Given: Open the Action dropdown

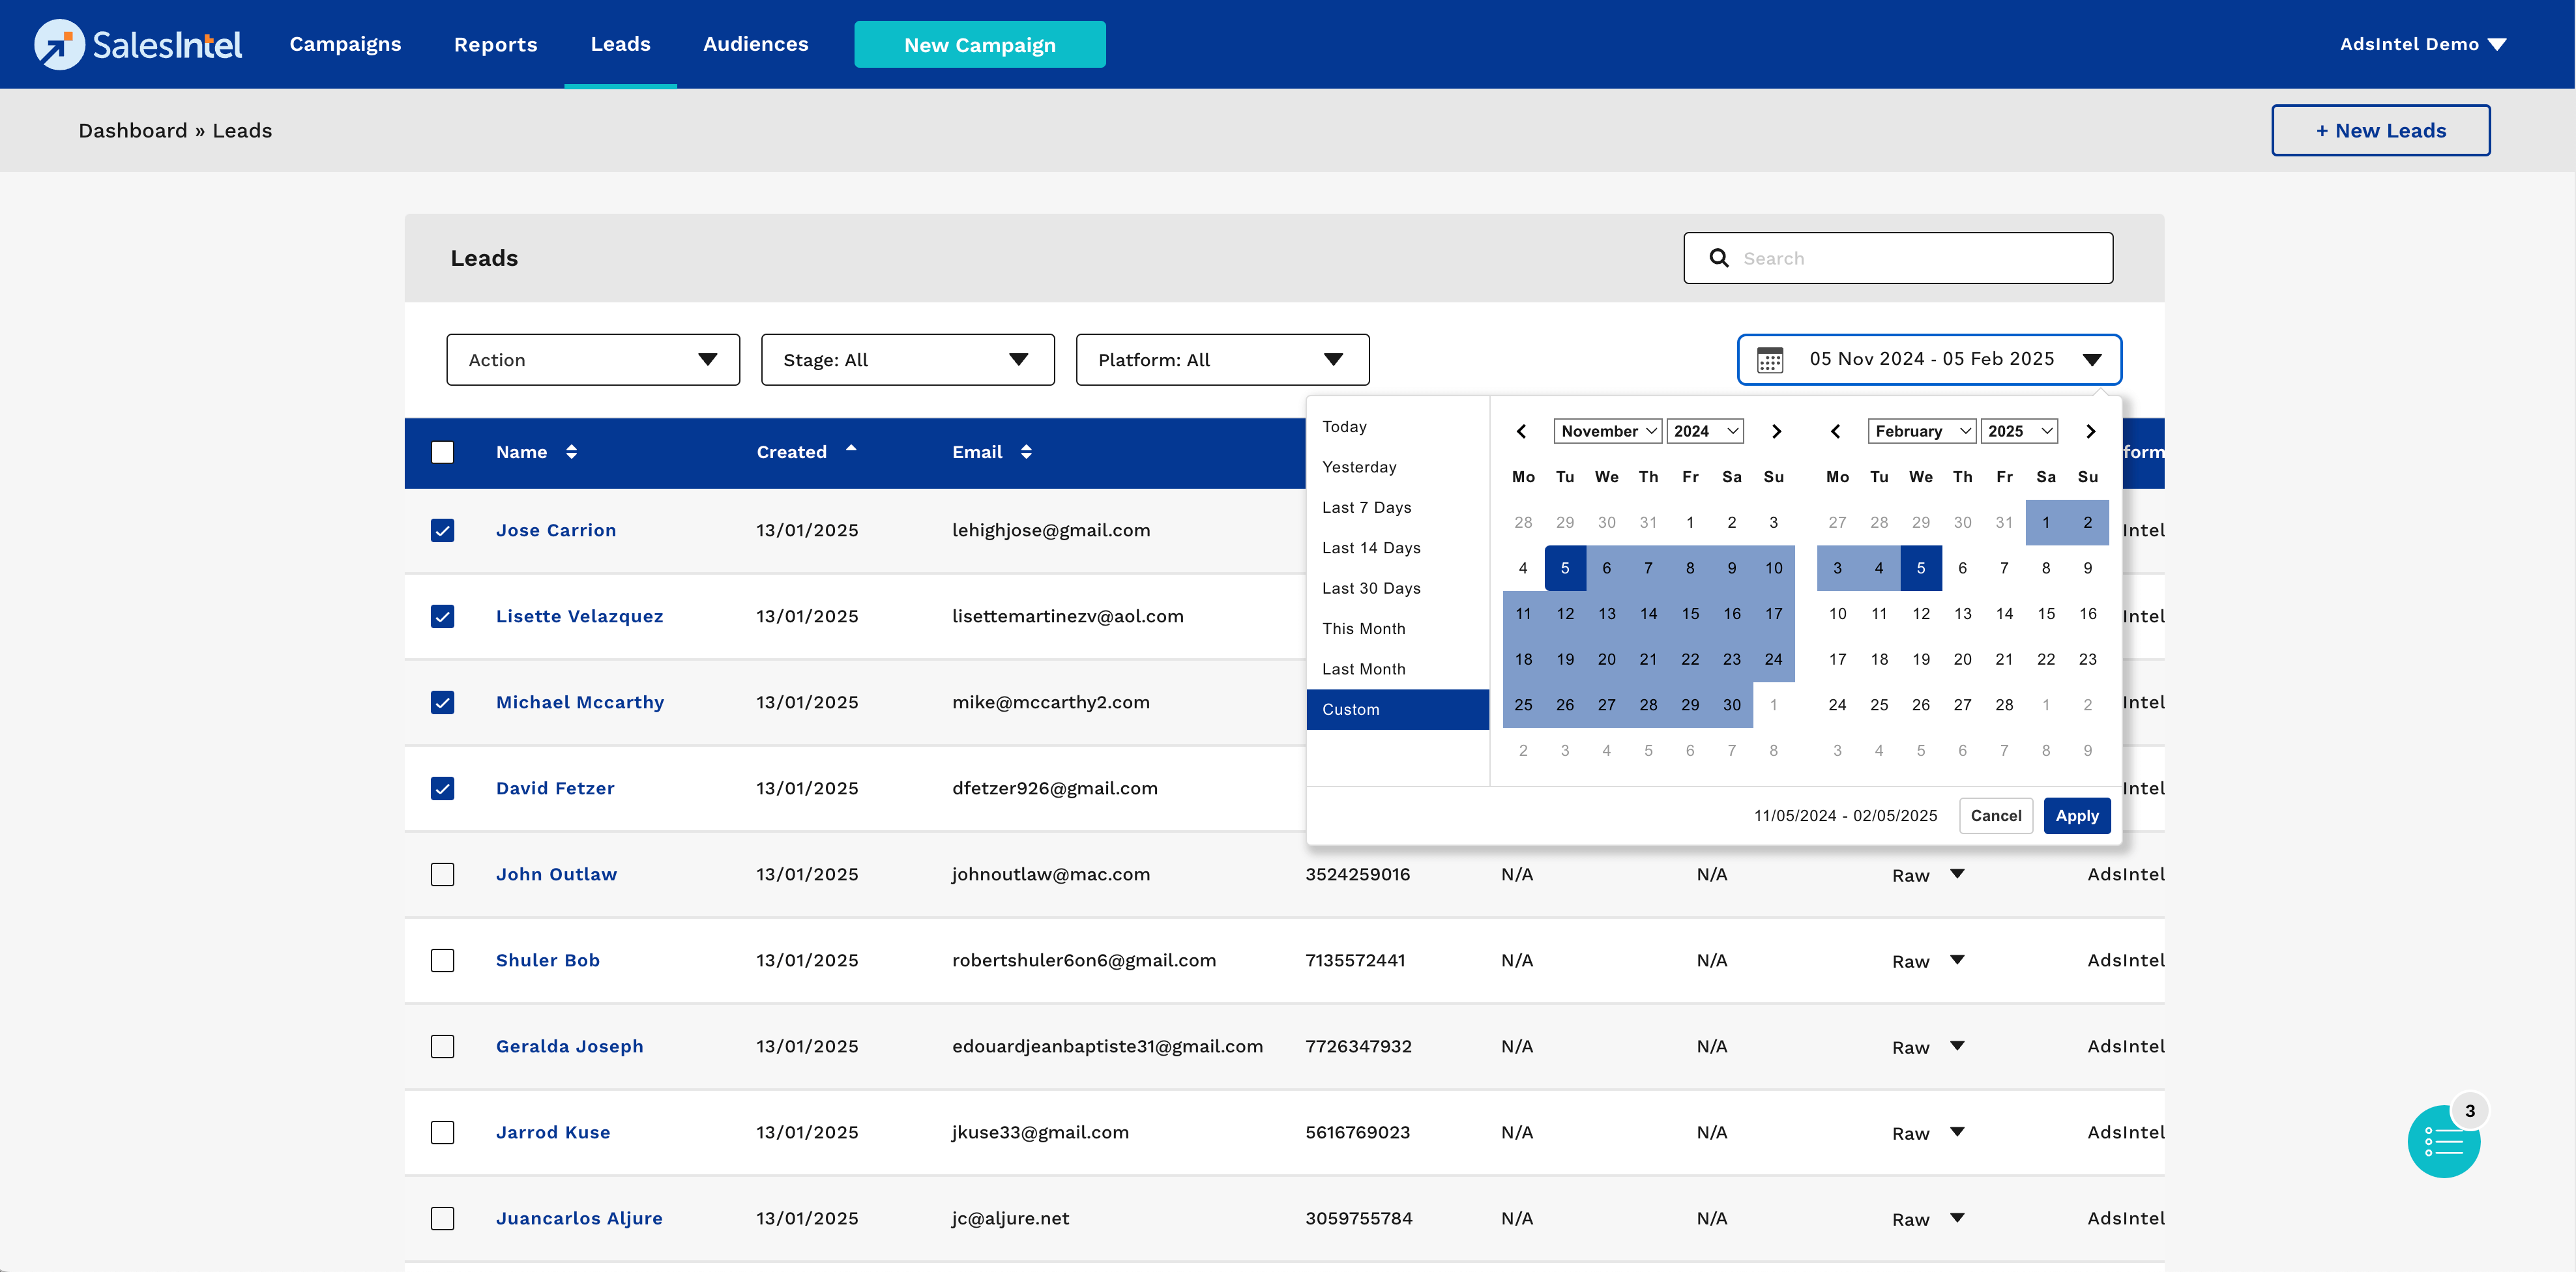Looking at the screenshot, I should tap(592, 360).
